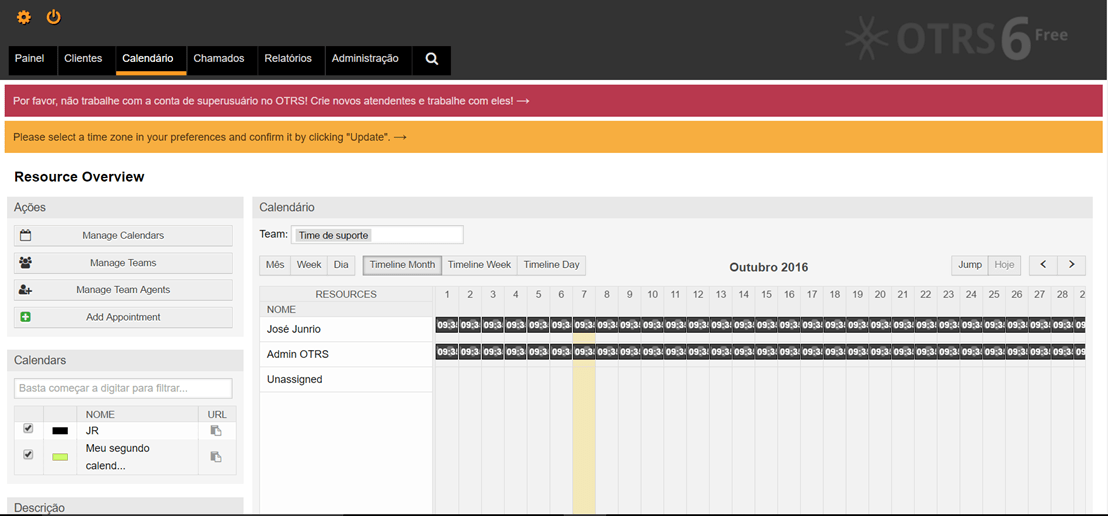The image size is (1108, 516).
Task: Open the Administração menu
Action: click(x=365, y=59)
